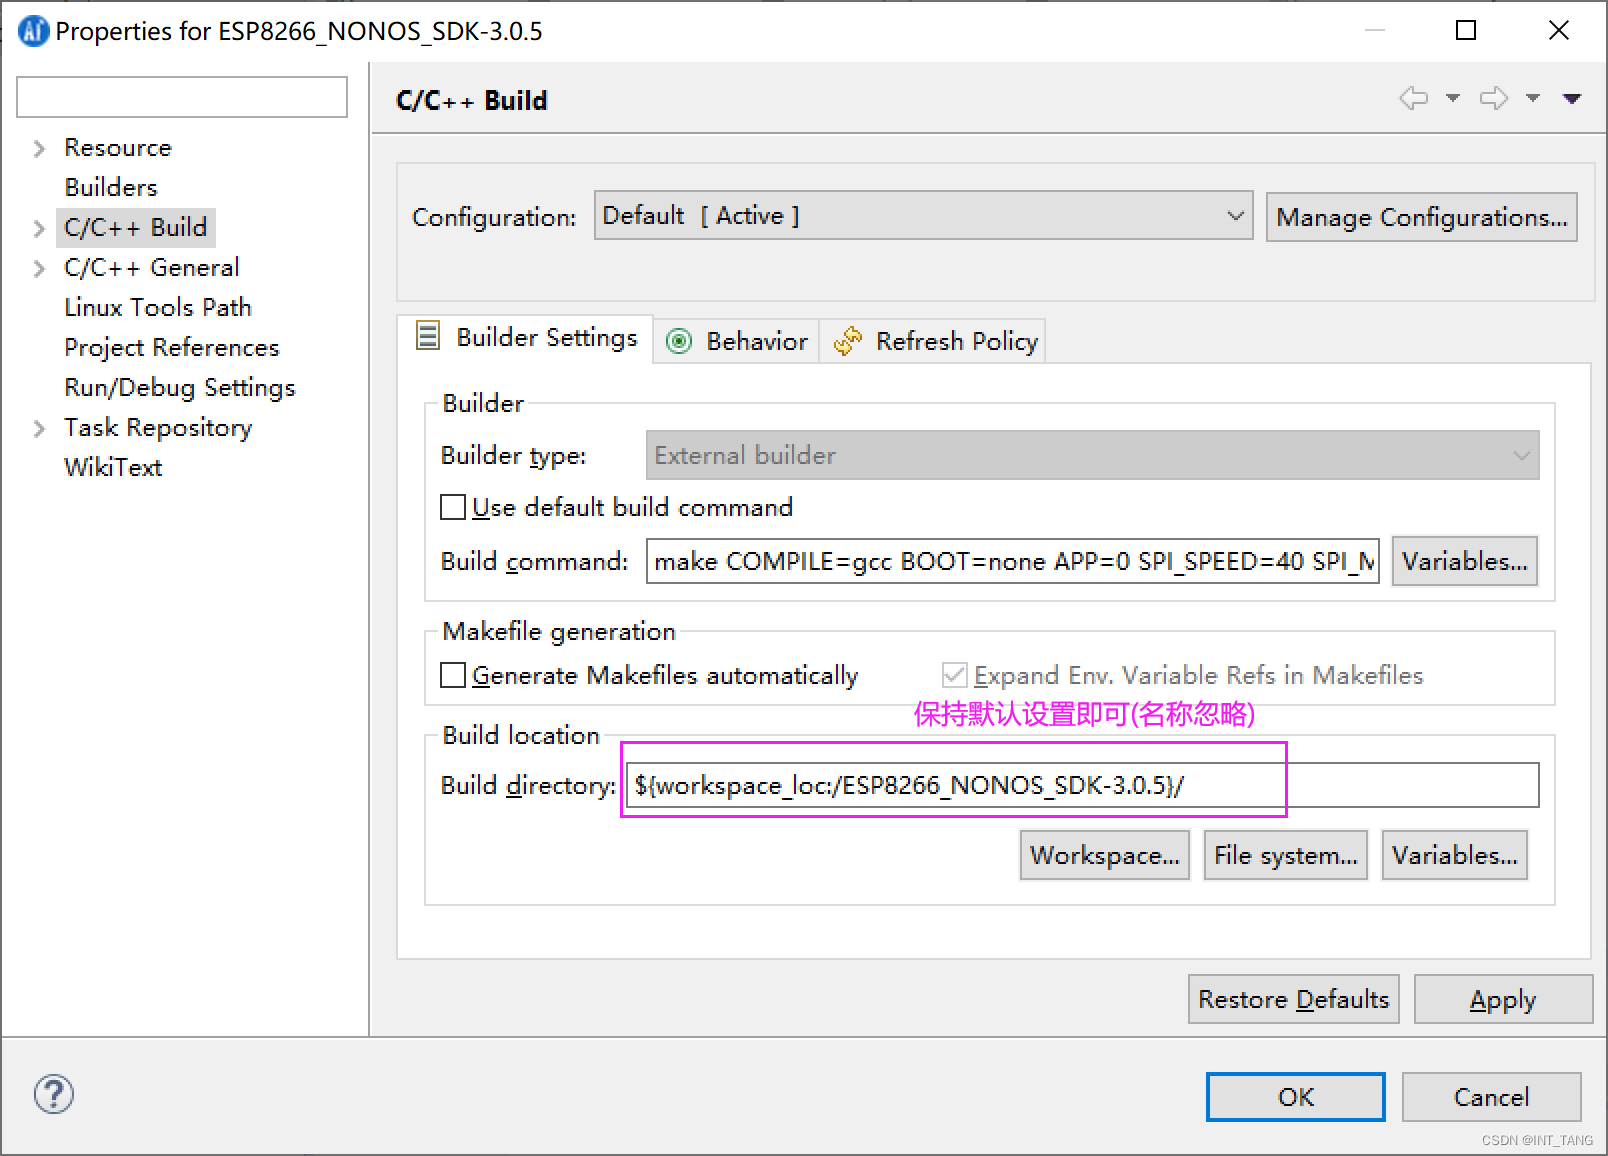The width and height of the screenshot is (1608, 1156).
Task: Click the Refresh Policy wrench icon
Action: click(849, 340)
